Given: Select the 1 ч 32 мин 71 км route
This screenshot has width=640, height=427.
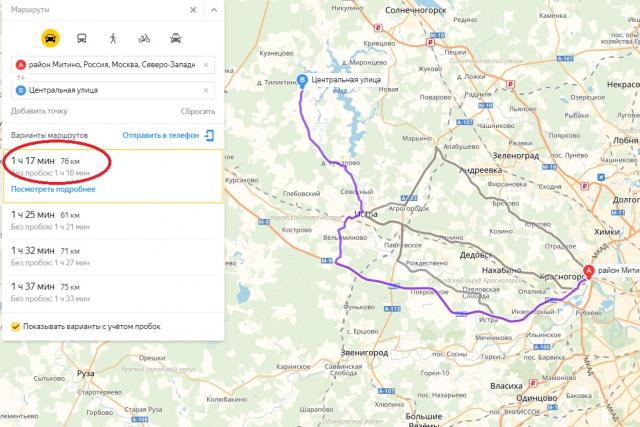Looking at the screenshot, I should click(113, 257).
